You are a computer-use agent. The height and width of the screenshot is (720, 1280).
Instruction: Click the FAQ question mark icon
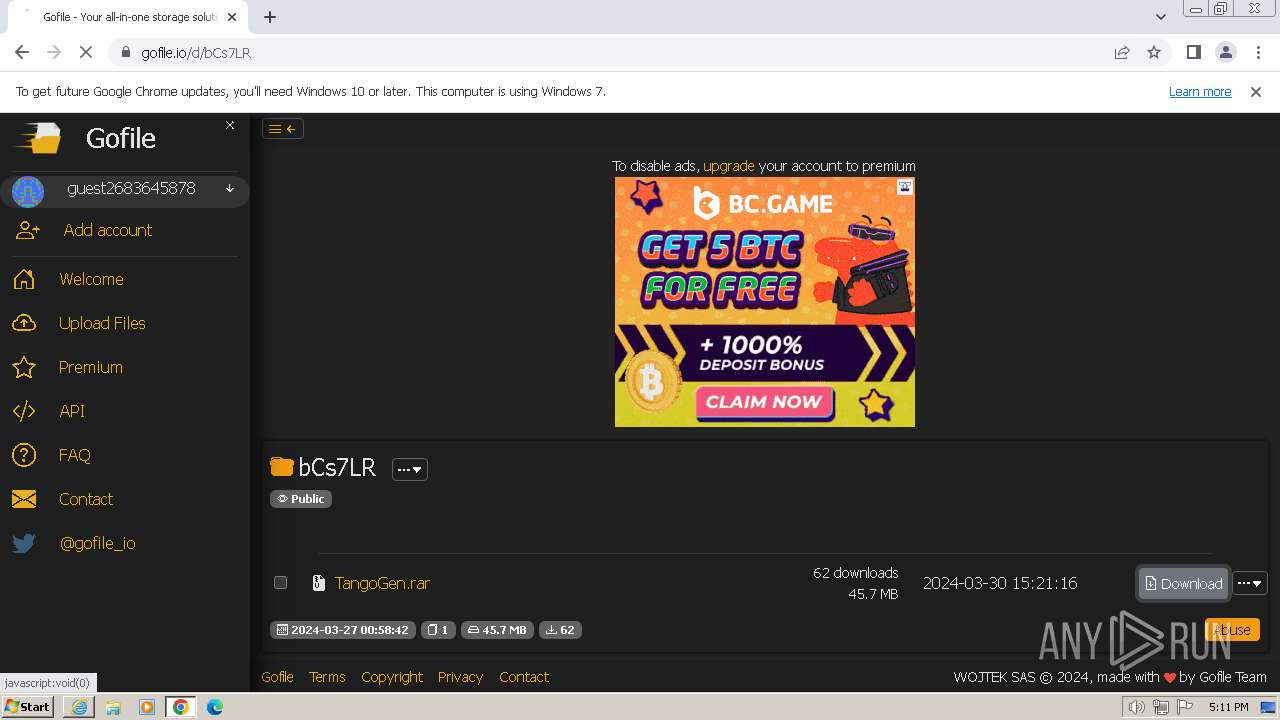tap(24, 455)
